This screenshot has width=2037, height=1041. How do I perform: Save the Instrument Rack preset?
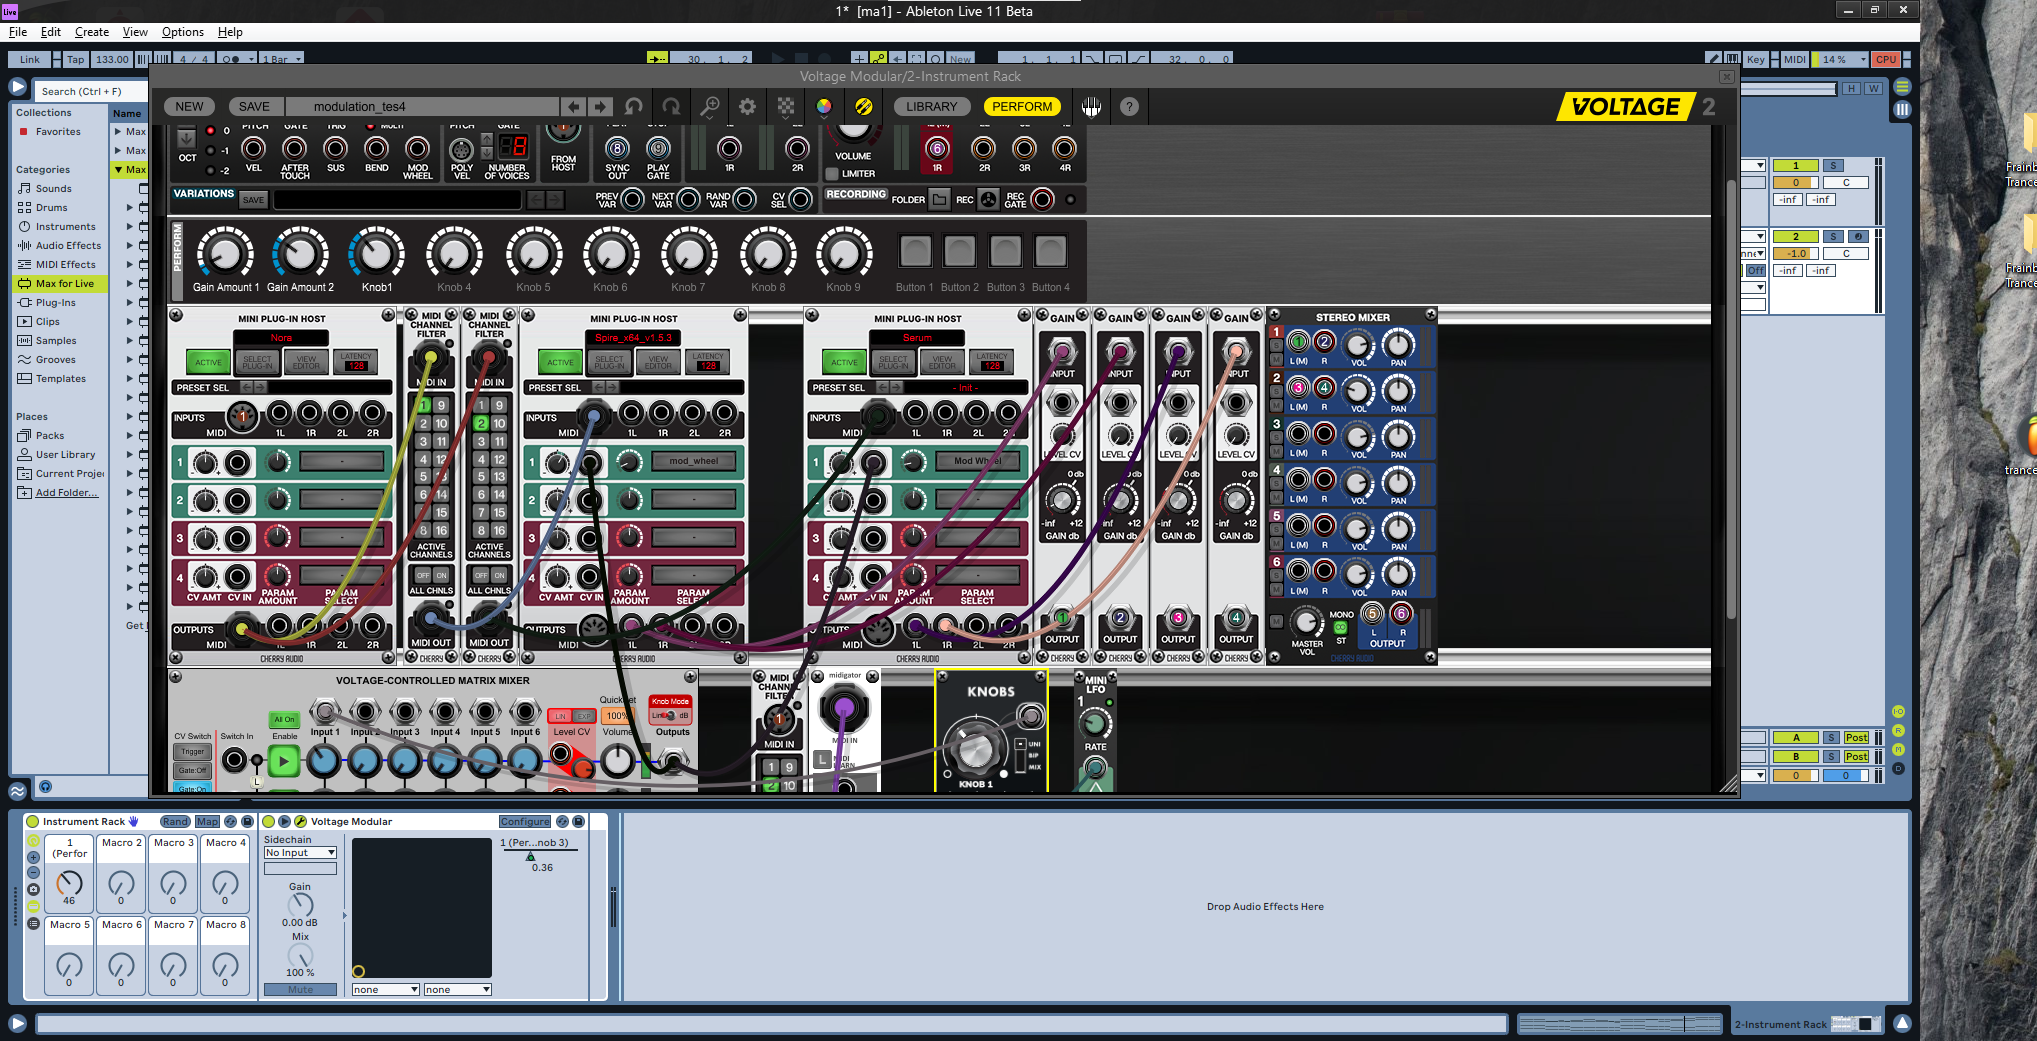(247, 821)
